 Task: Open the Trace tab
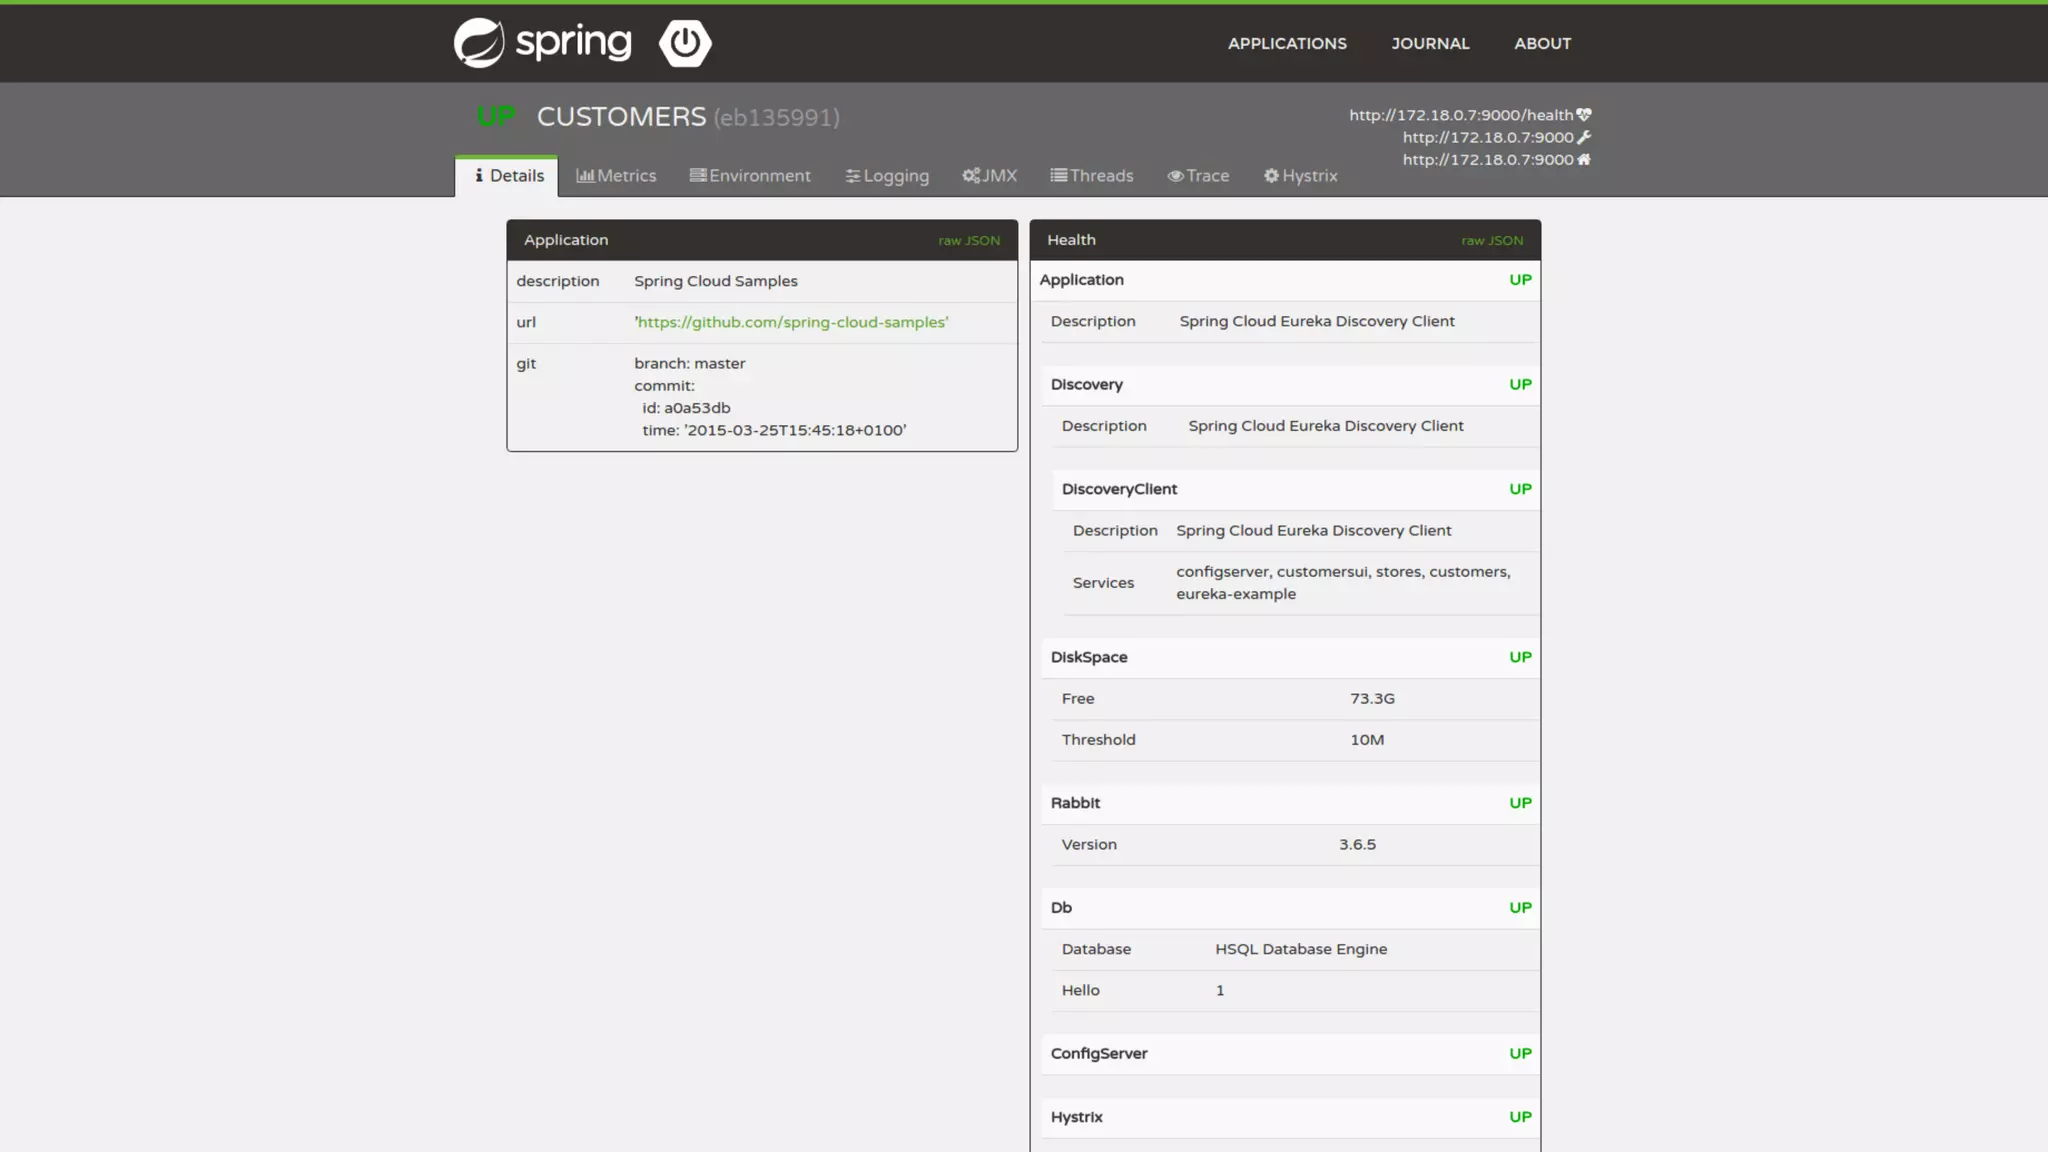(x=1198, y=176)
